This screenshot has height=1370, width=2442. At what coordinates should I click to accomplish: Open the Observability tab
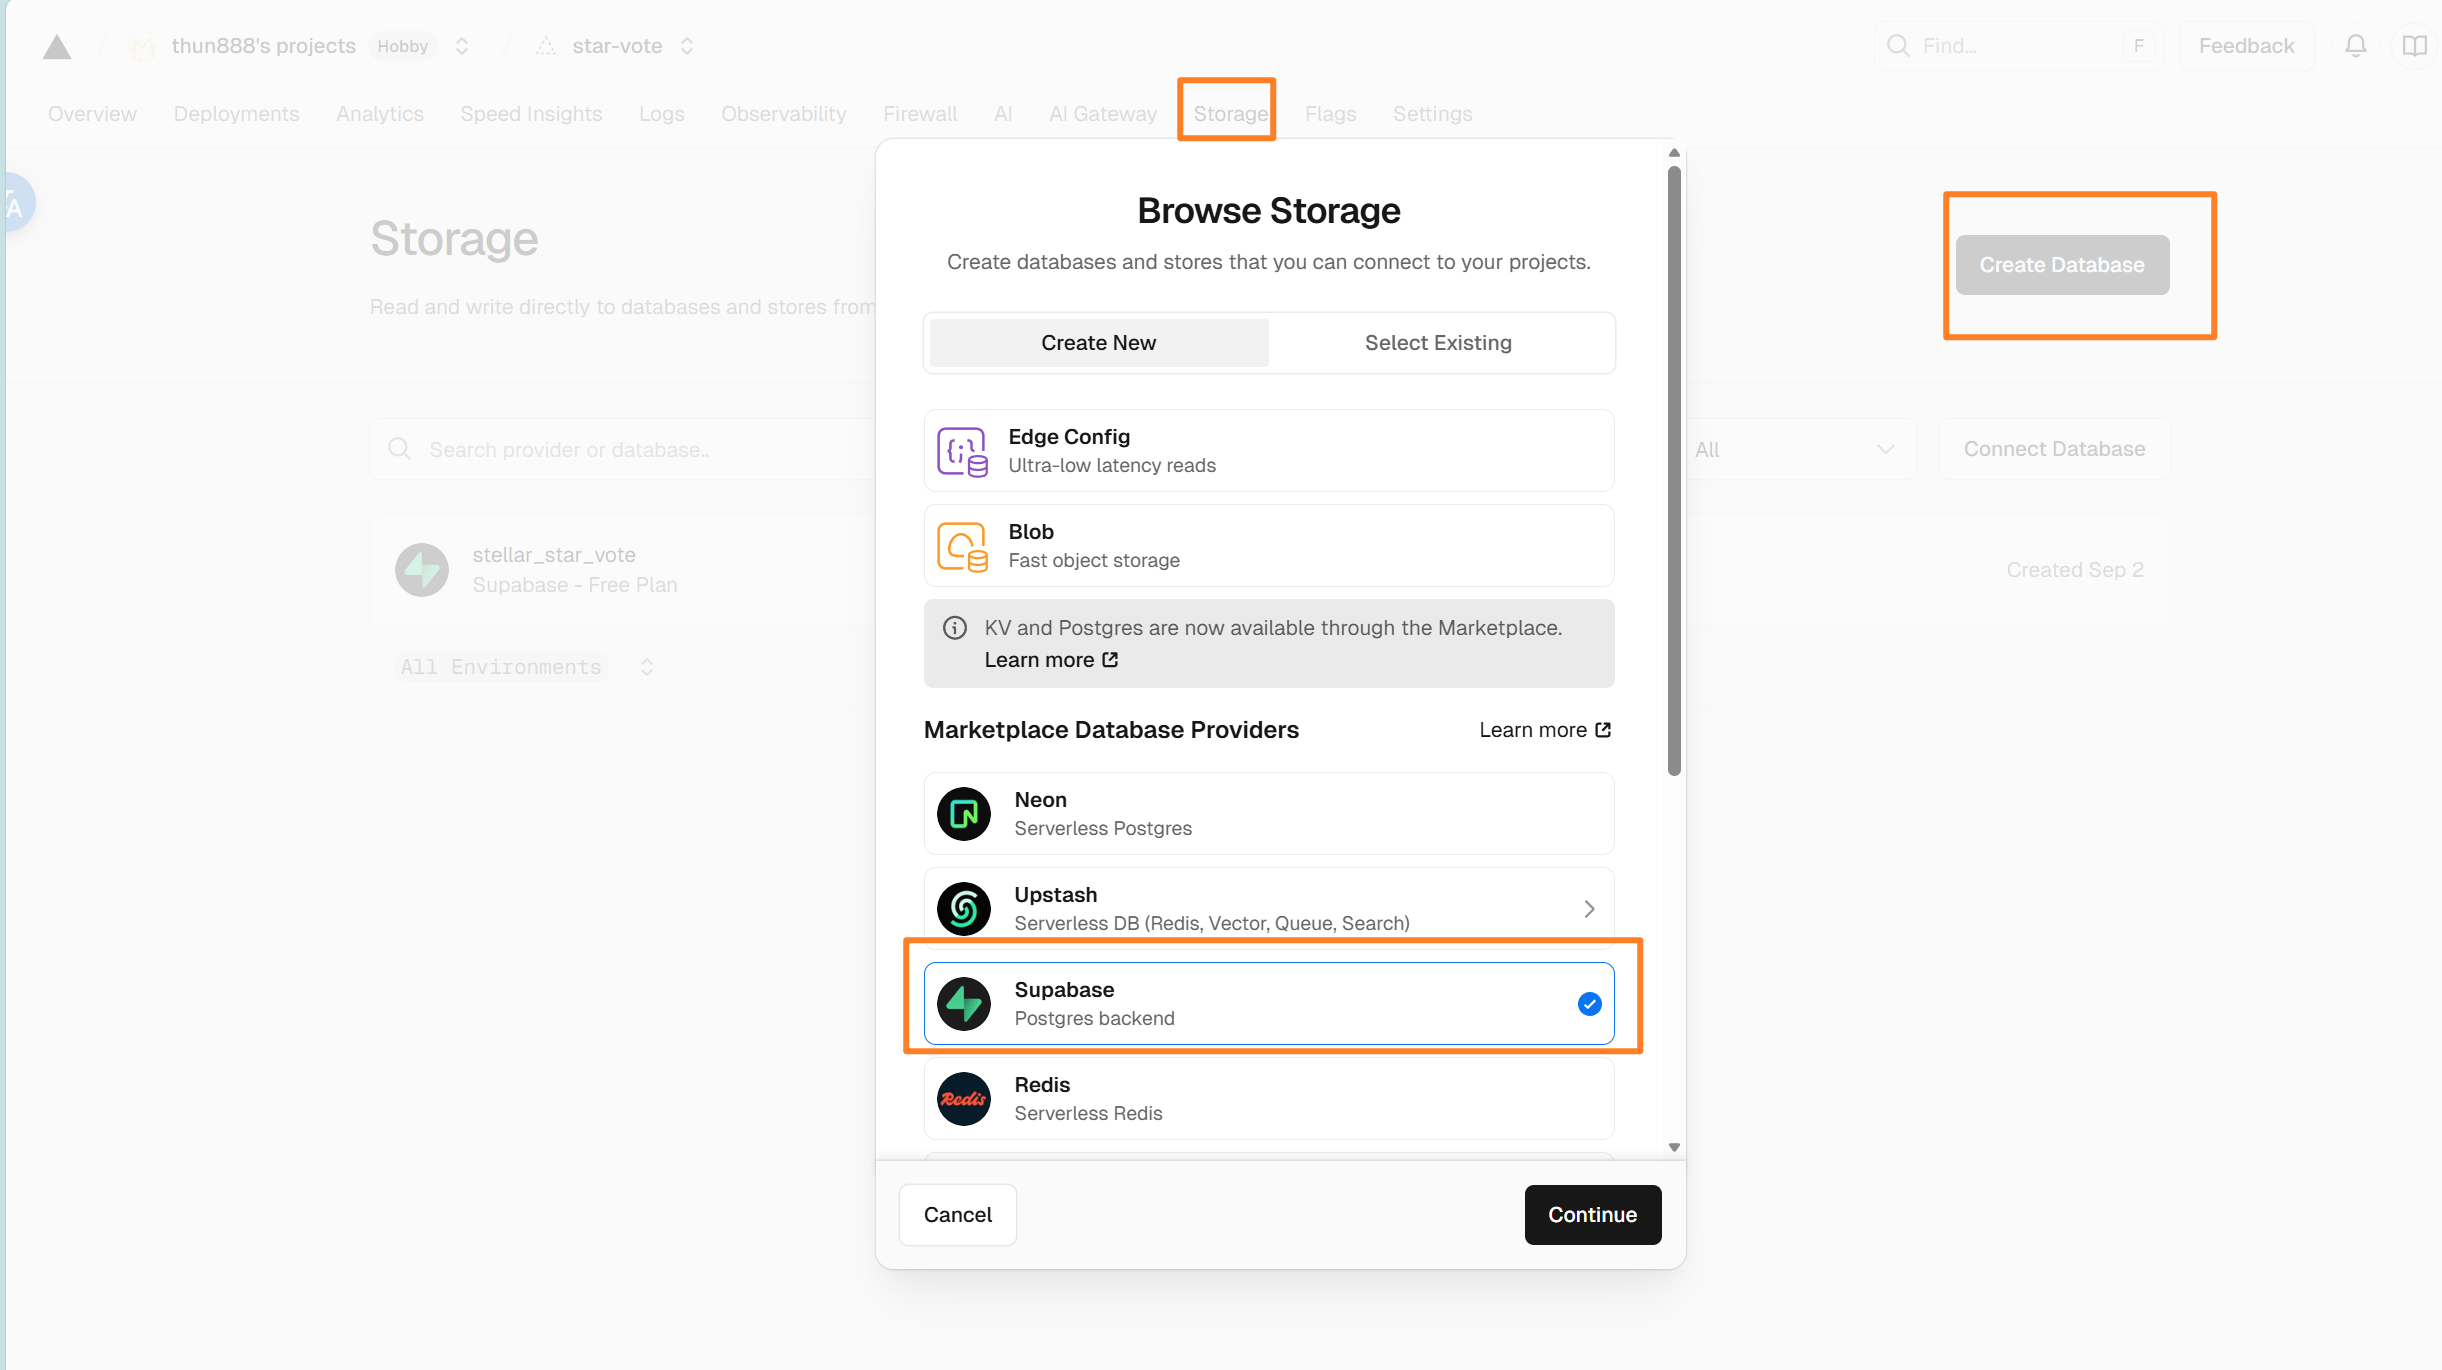784,114
